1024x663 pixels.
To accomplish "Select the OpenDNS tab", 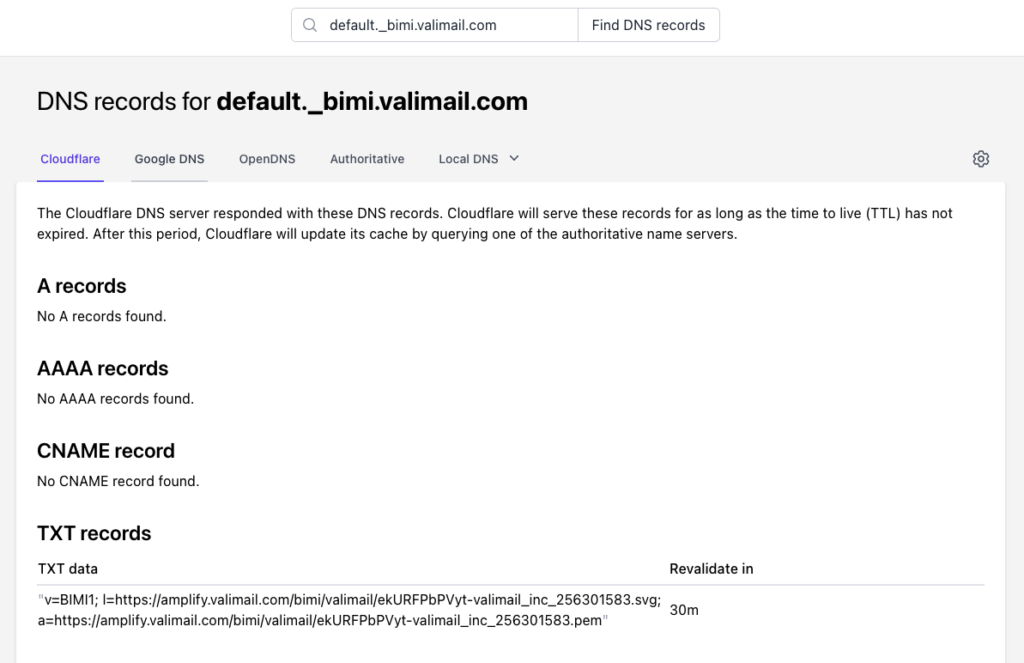I will tap(267, 158).
